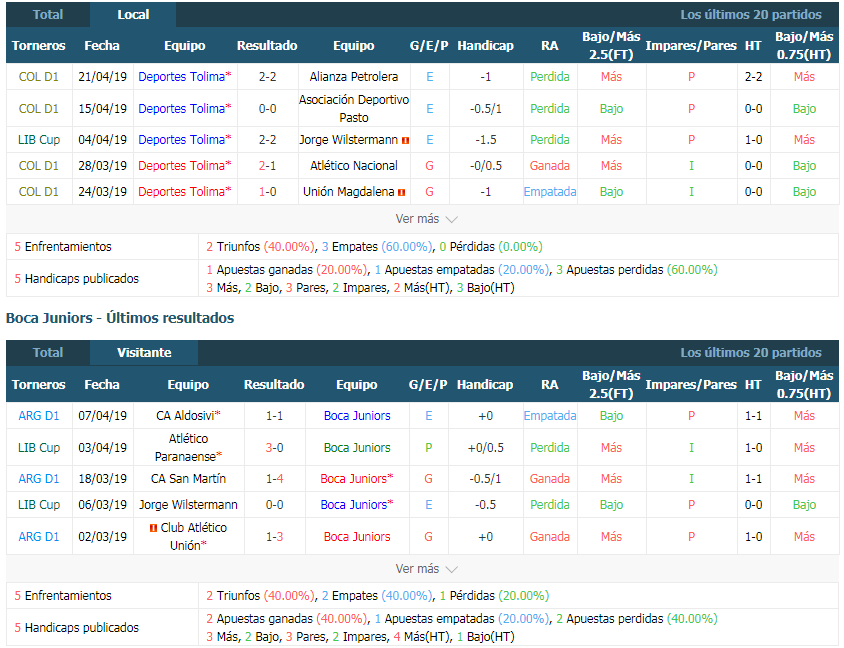Screen dimensions: 844x648
Task: Expand 'Ver más' under Boca Juniors results
Action: click(426, 569)
